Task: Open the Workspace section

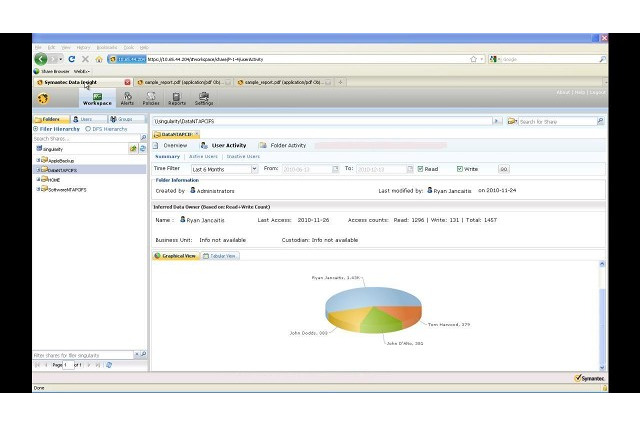Action: click(97, 99)
